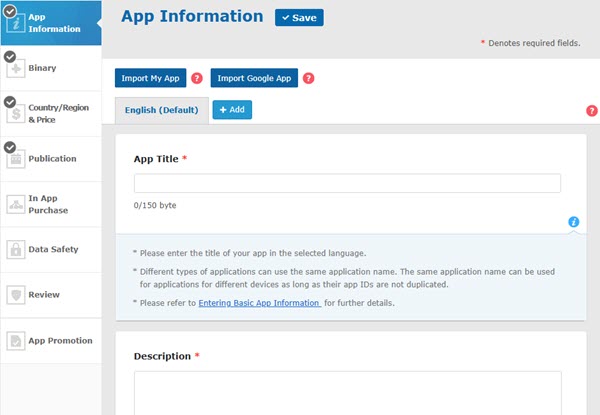600x415 pixels.
Task: Focus the App Title input field
Action: click(347, 183)
